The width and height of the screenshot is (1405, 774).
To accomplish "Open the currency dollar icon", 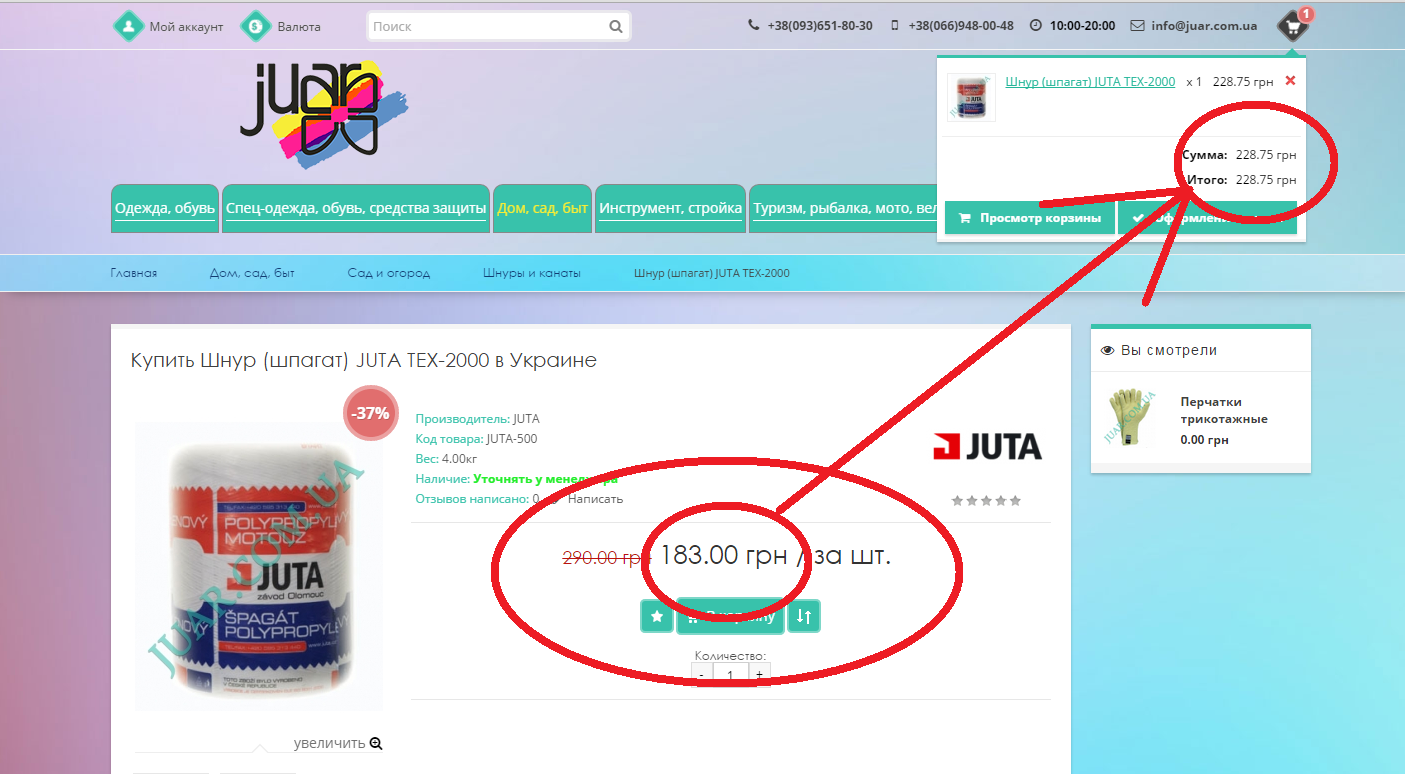I will 256,26.
